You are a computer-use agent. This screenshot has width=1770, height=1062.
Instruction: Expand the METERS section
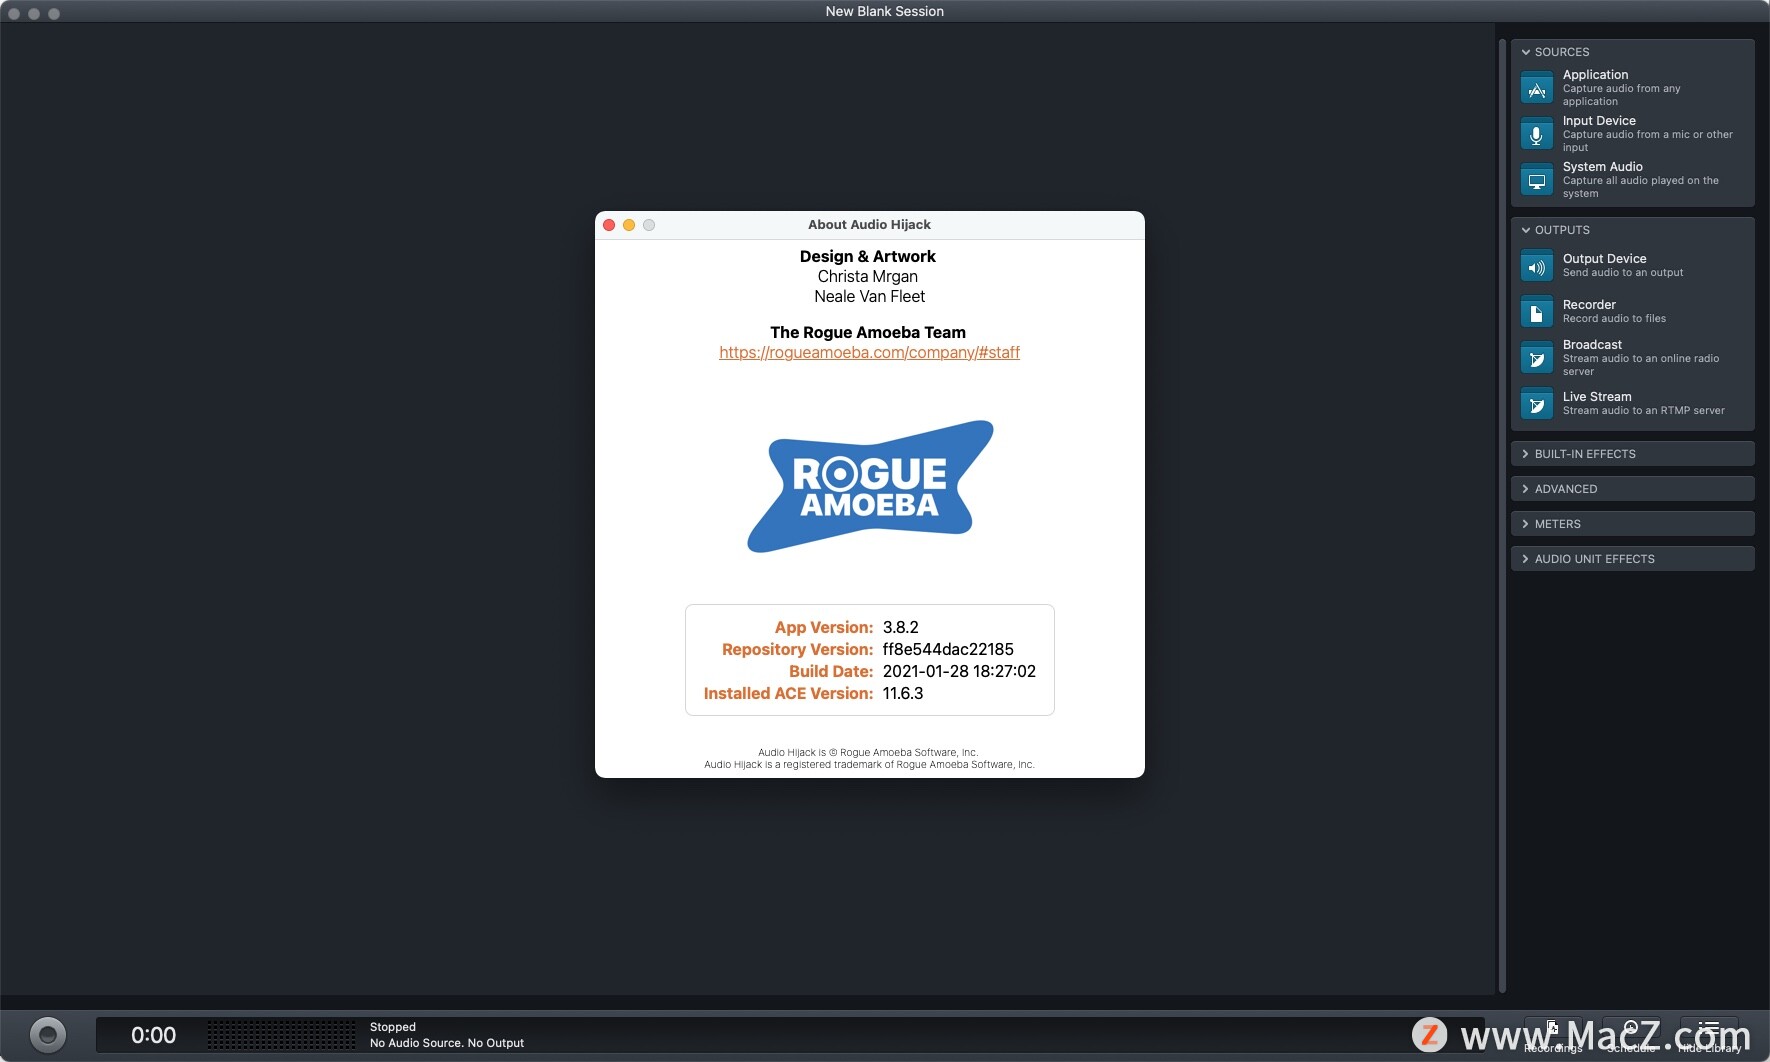coord(1632,524)
